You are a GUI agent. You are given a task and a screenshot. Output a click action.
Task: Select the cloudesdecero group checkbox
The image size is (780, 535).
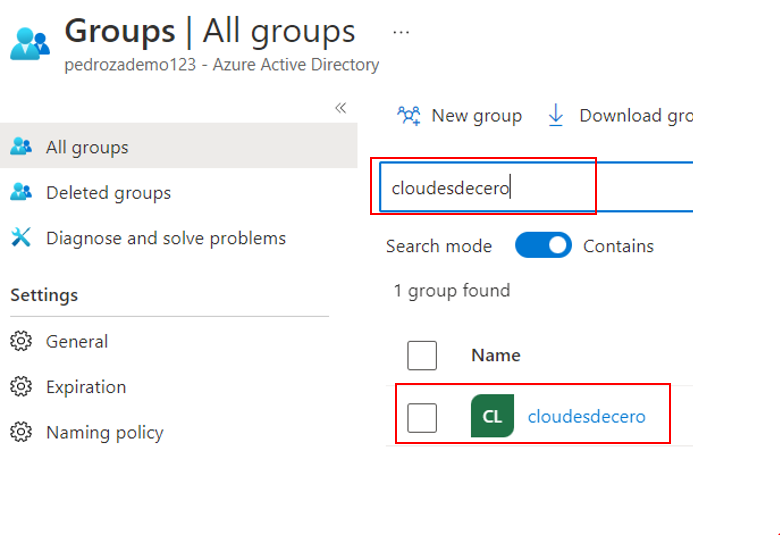422,417
